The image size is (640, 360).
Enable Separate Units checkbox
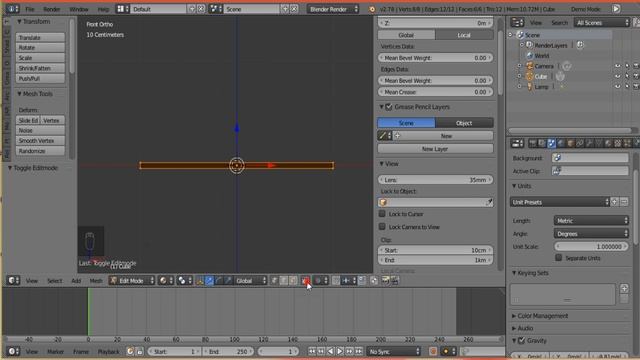558,258
